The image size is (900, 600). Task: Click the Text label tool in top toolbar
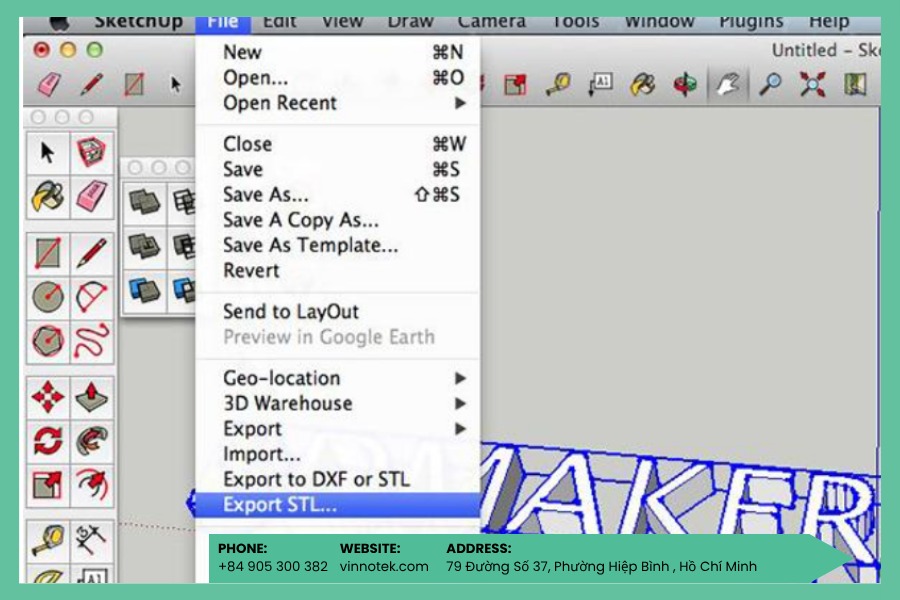click(600, 84)
